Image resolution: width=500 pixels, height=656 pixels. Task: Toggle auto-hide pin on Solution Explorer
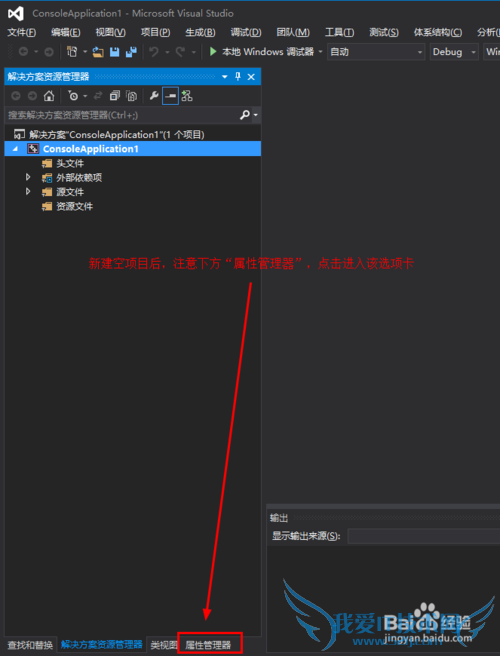238,77
